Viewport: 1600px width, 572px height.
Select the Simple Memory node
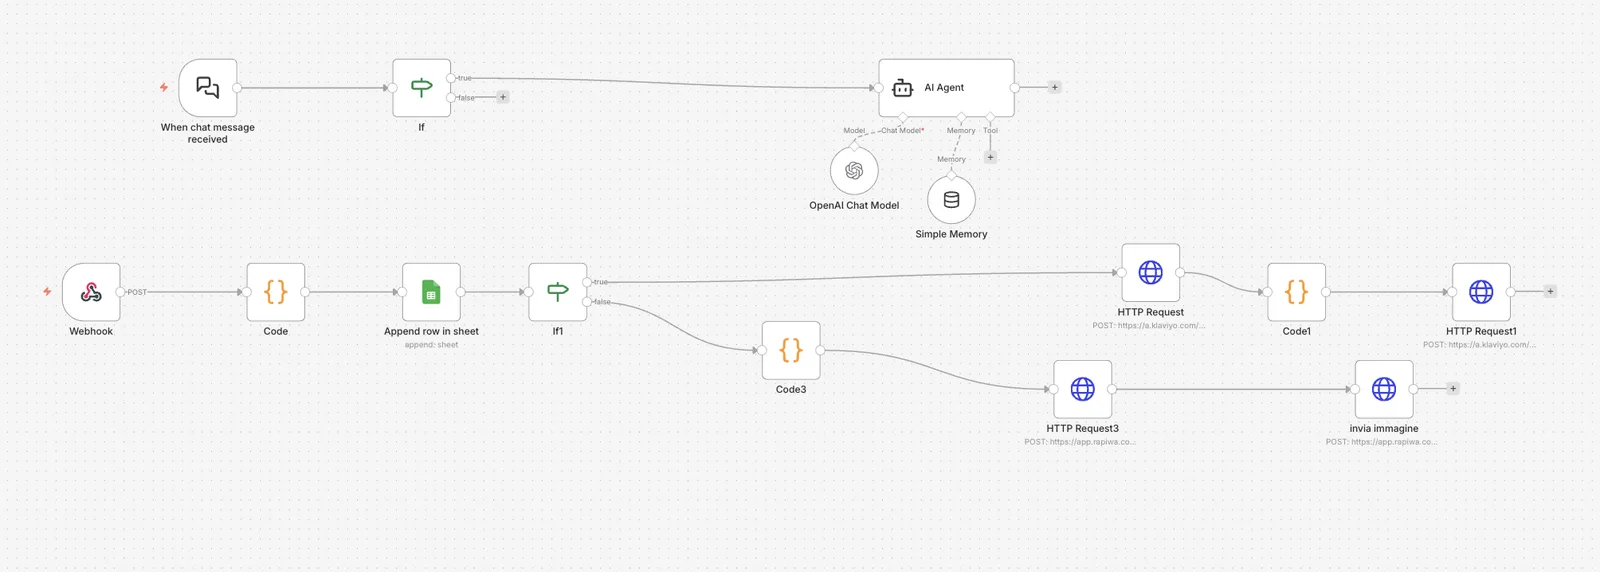pyautogui.click(x=951, y=200)
